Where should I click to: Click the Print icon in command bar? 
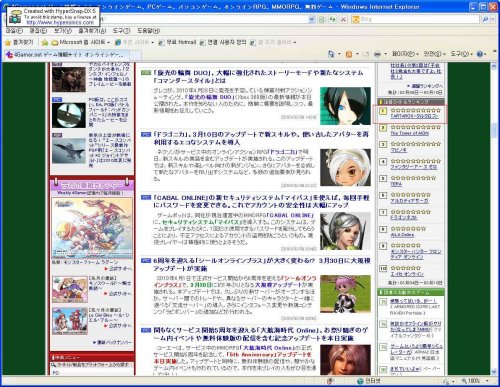(377, 54)
